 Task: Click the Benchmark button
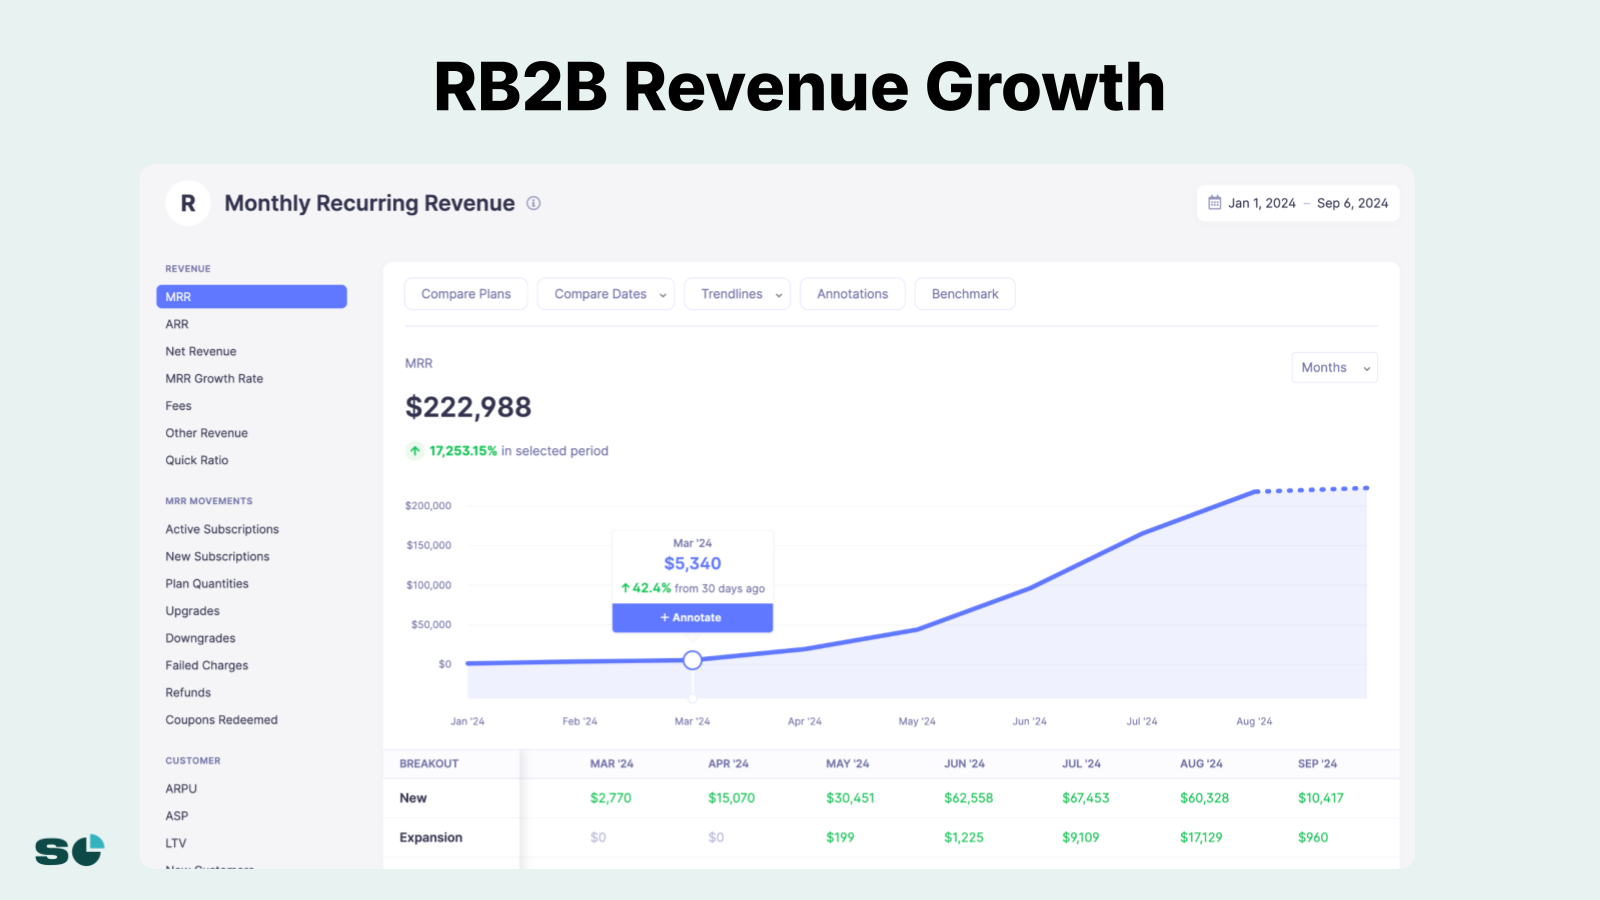[965, 294]
